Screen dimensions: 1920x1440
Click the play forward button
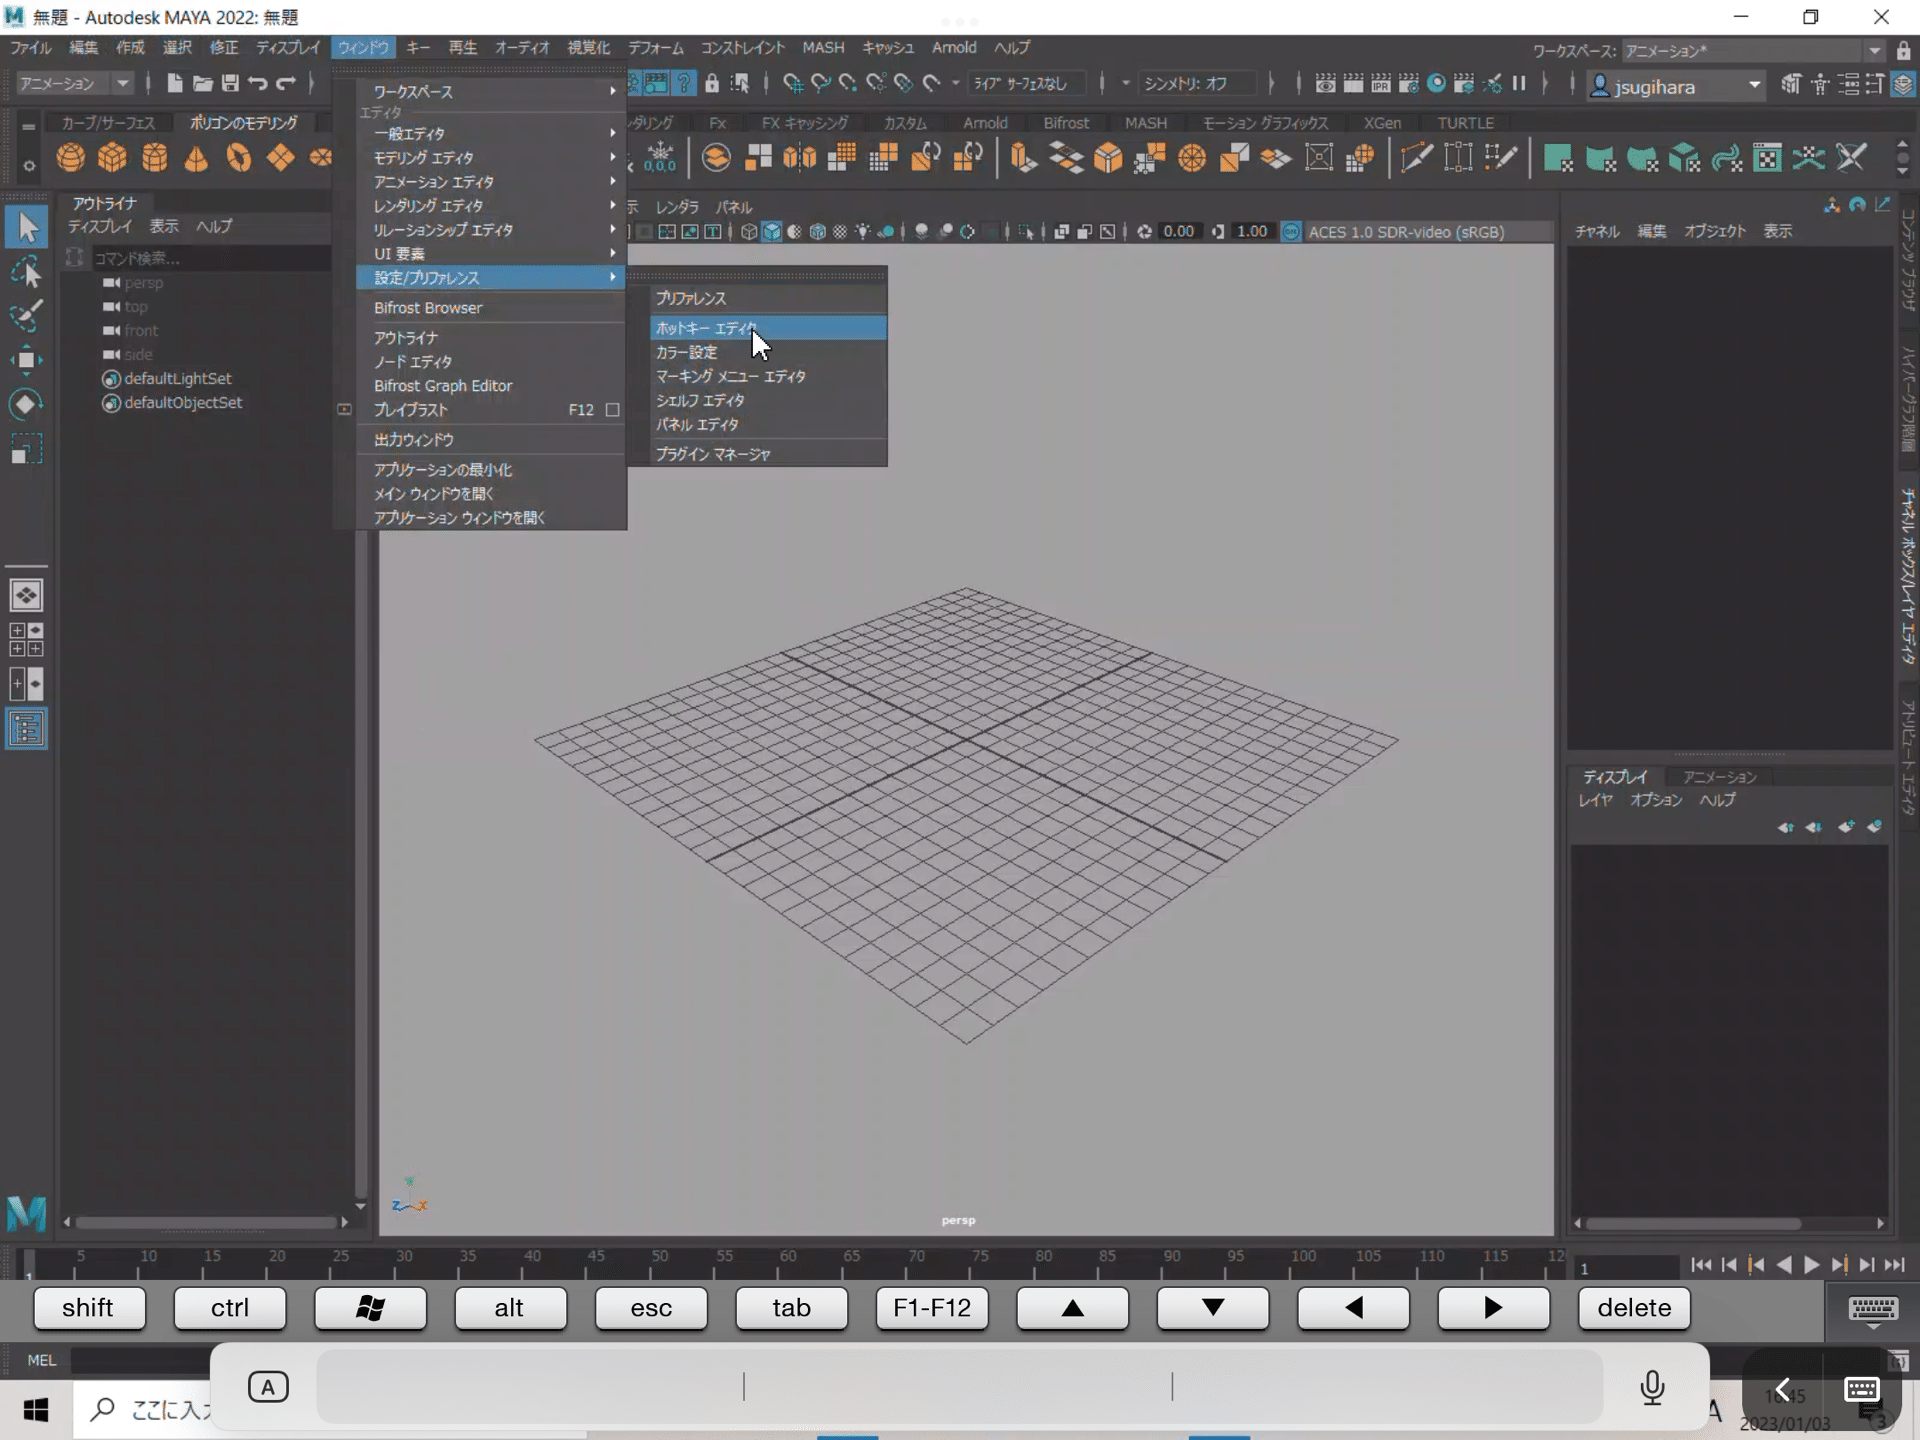(x=1812, y=1265)
